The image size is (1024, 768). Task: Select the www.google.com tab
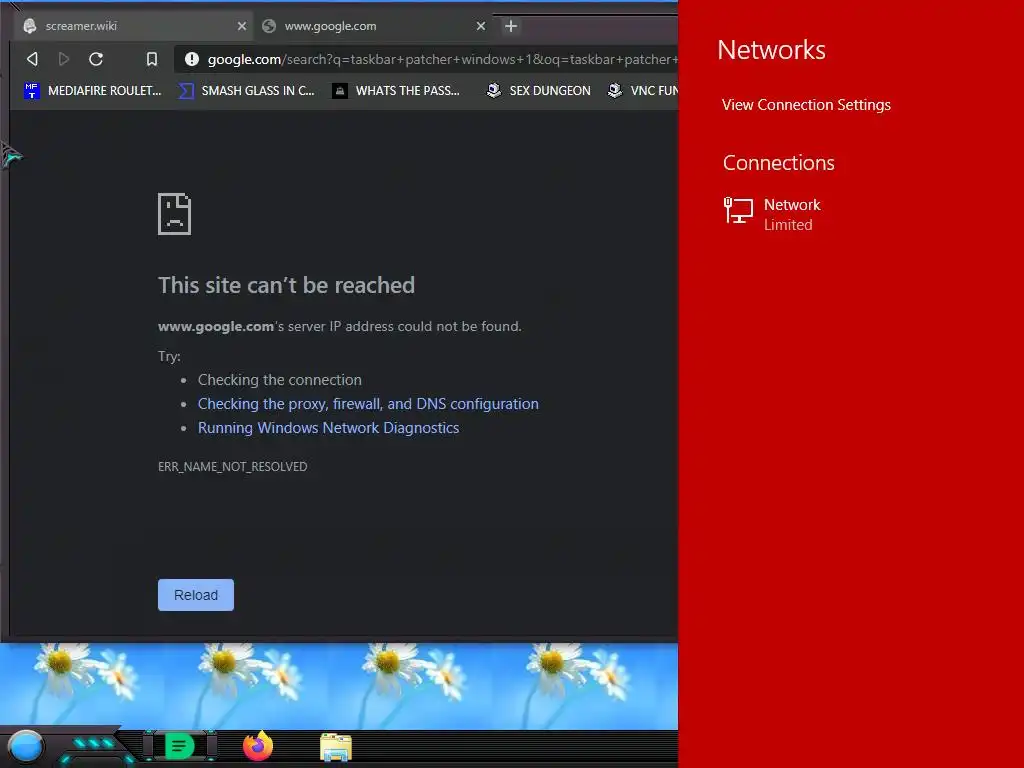[x=374, y=26]
